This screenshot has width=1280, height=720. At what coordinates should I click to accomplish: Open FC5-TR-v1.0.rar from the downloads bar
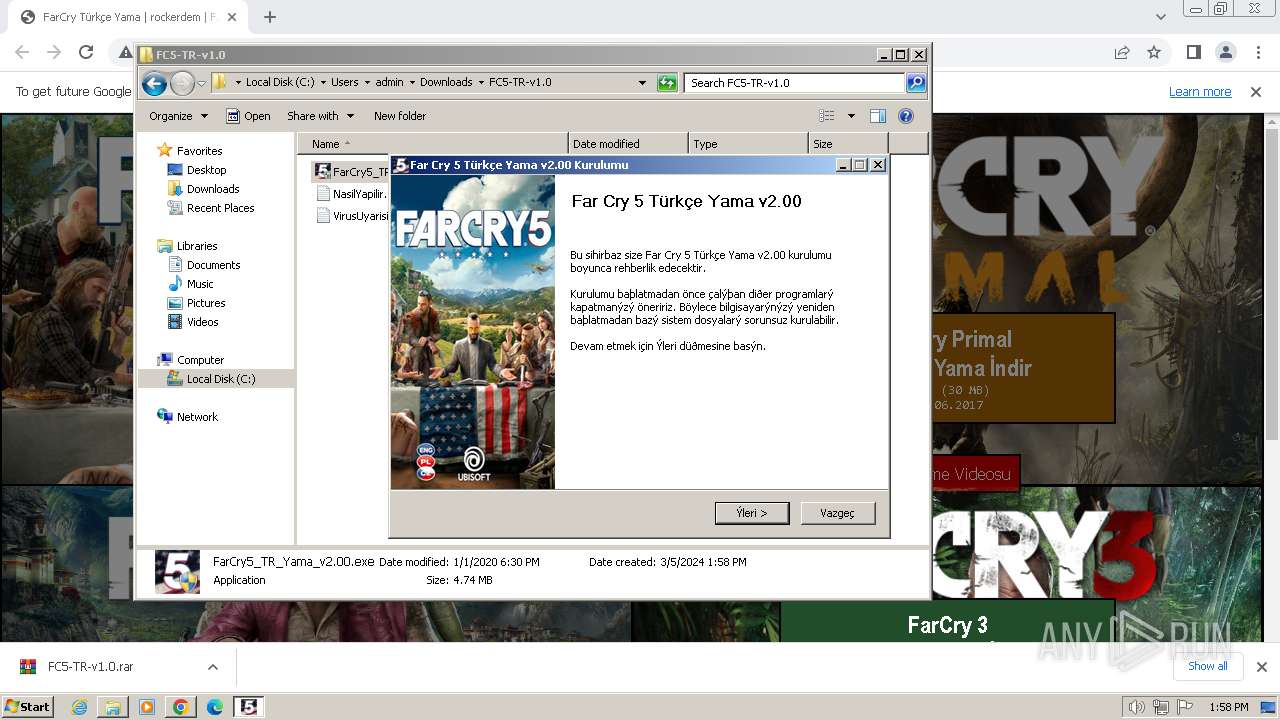click(x=90, y=667)
